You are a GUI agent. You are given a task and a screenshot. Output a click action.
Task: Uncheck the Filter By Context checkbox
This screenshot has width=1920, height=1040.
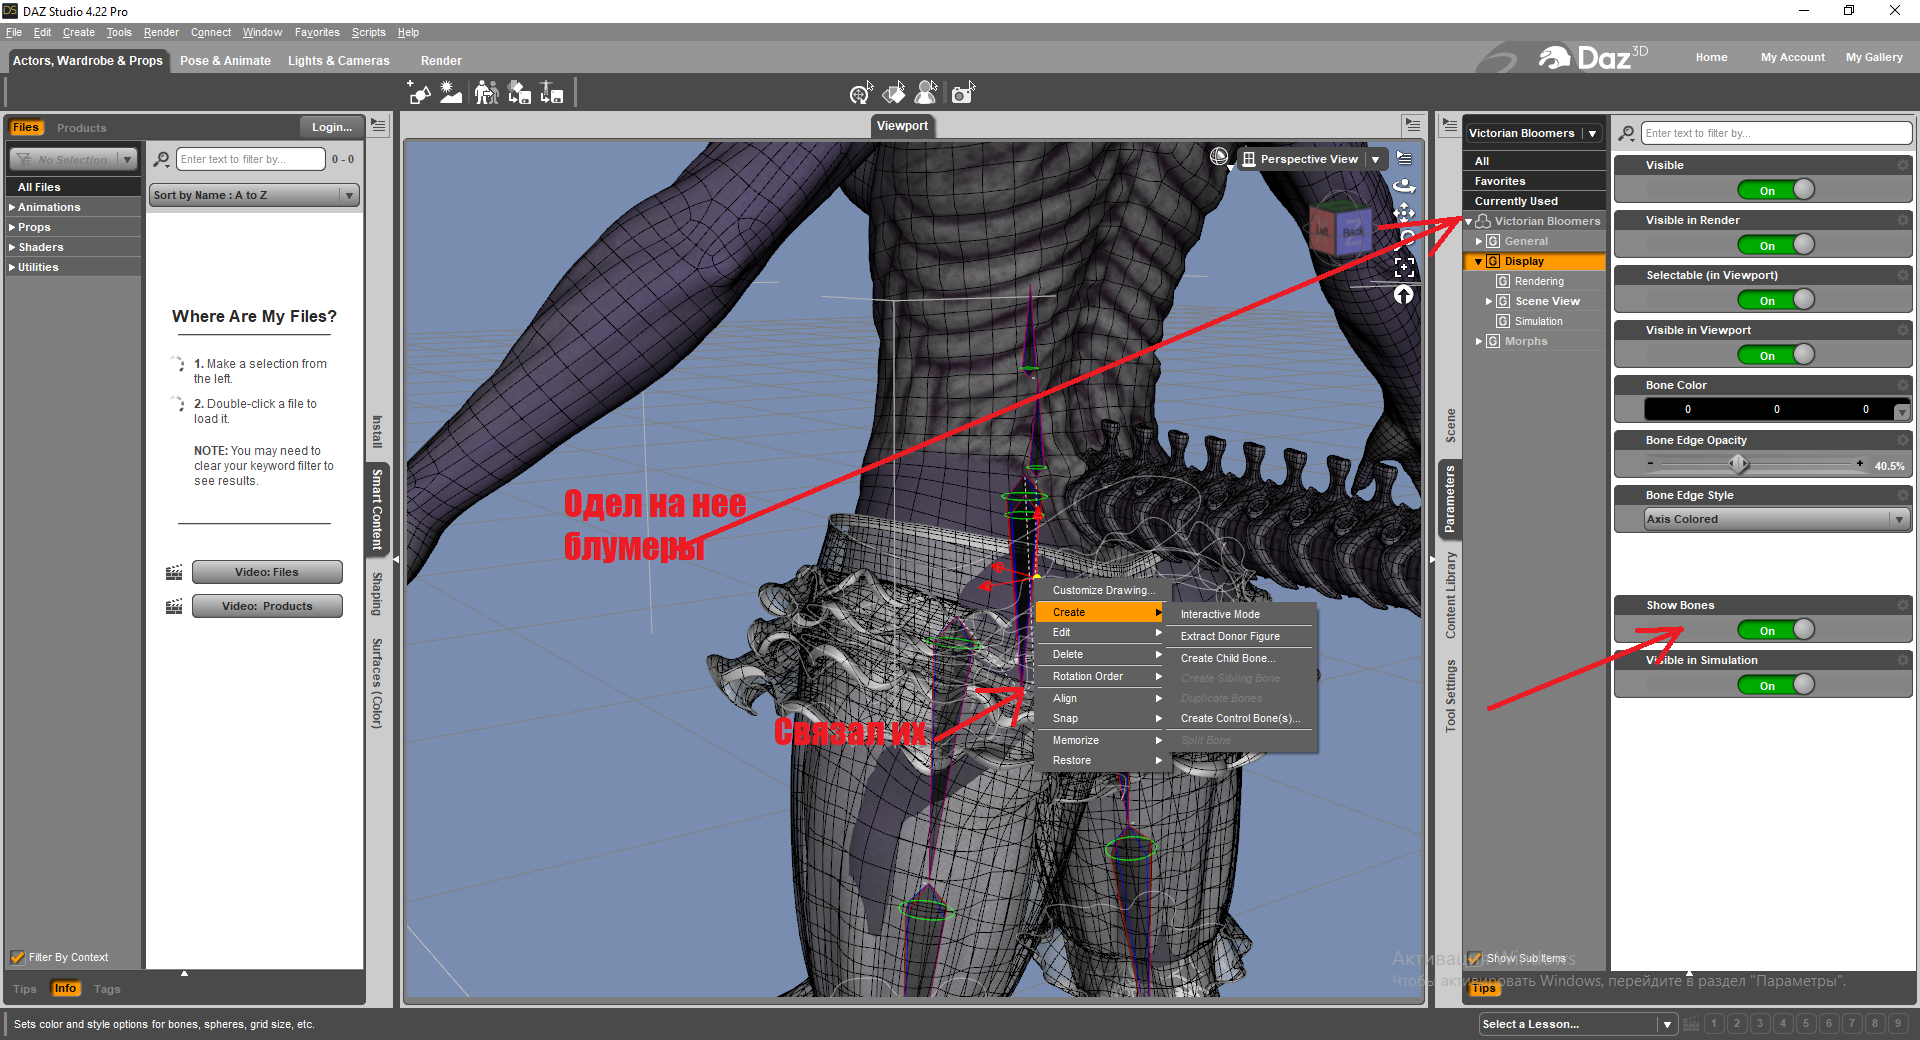(17, 957)
